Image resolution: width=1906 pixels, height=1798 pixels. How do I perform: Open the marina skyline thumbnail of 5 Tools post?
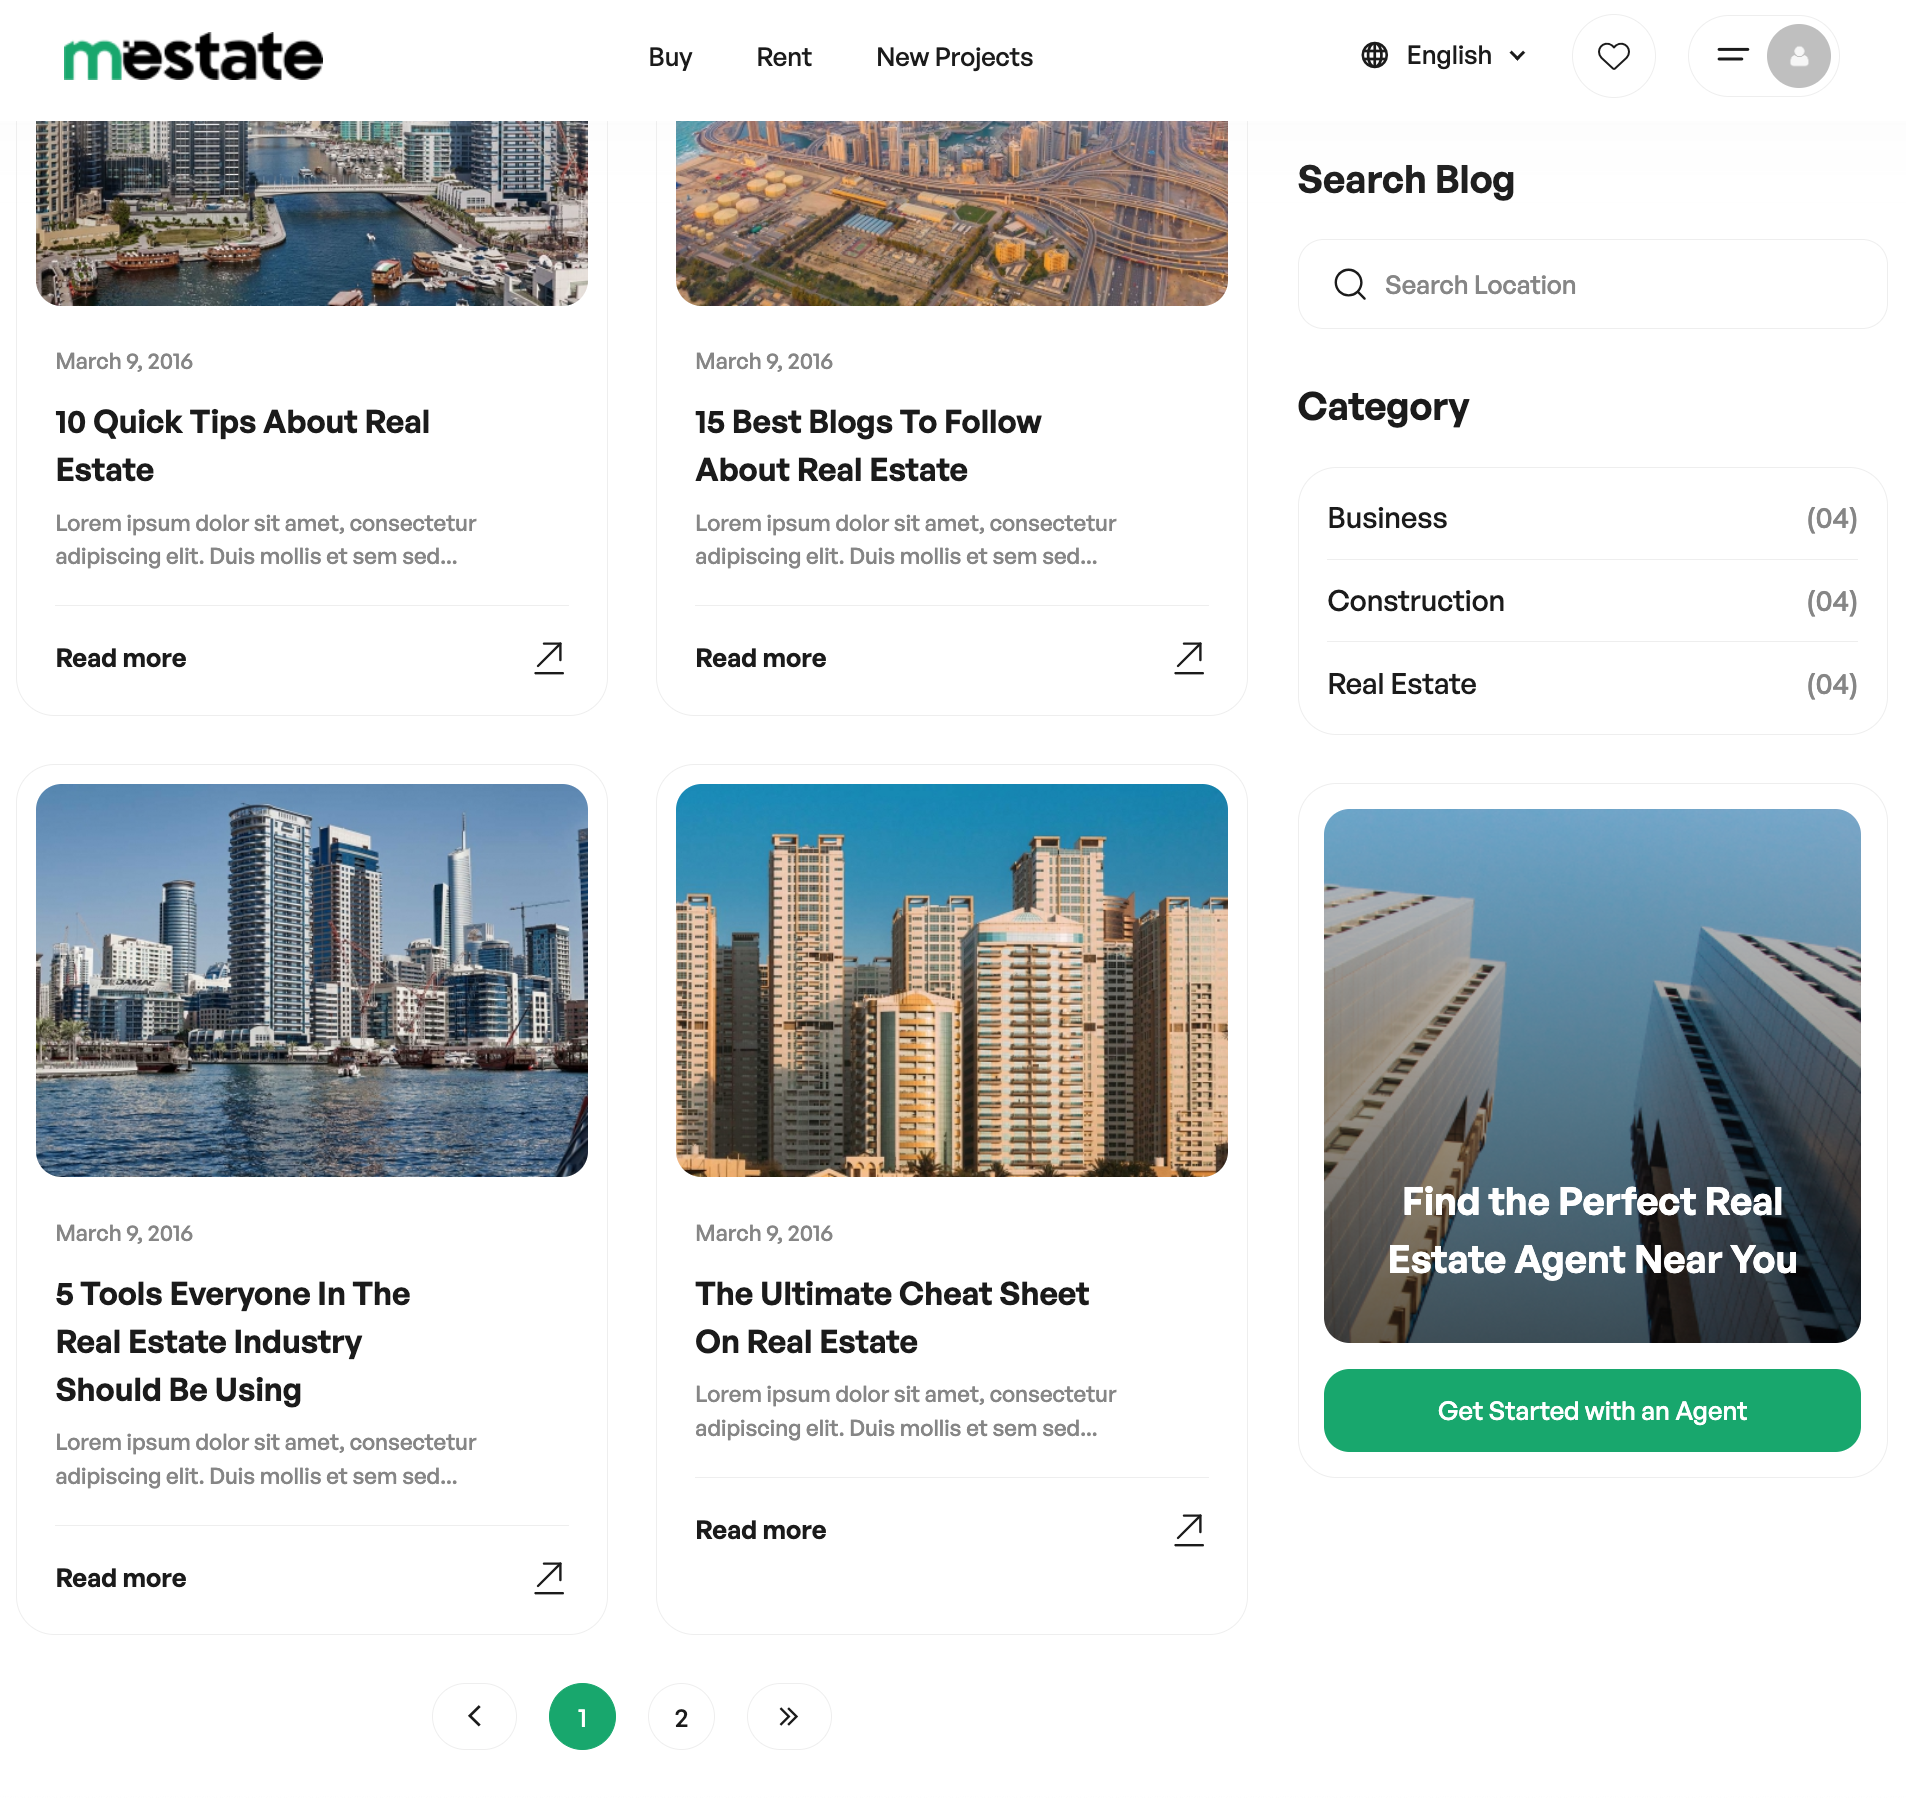312,980
